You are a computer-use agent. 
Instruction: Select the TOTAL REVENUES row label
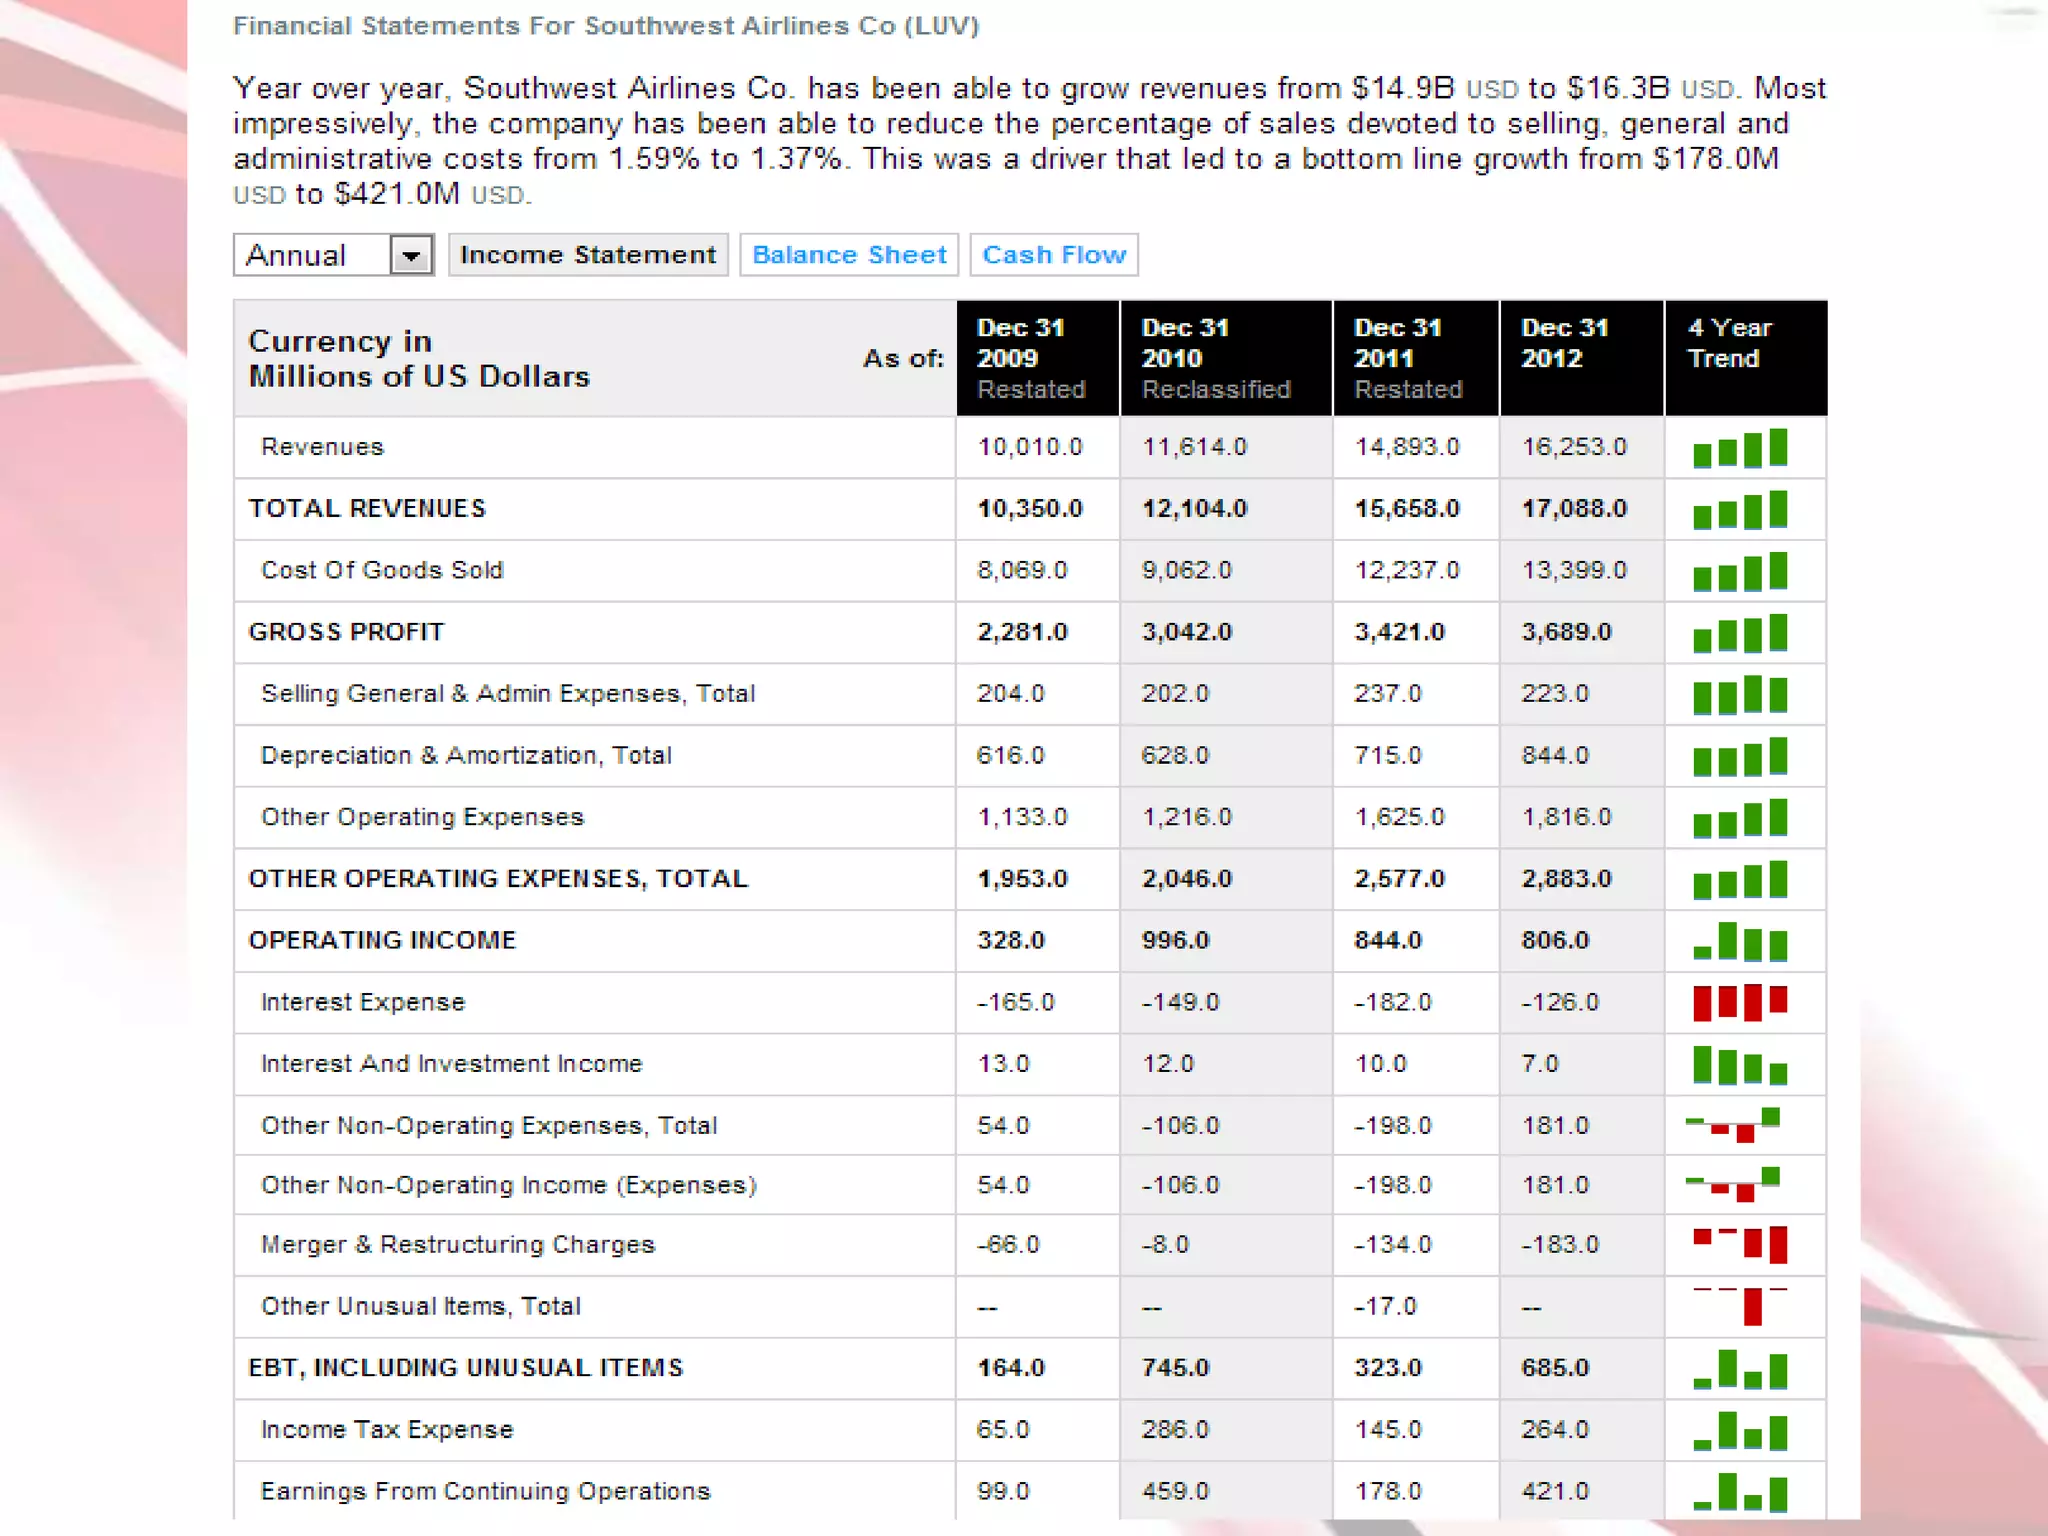coord(367,509)
